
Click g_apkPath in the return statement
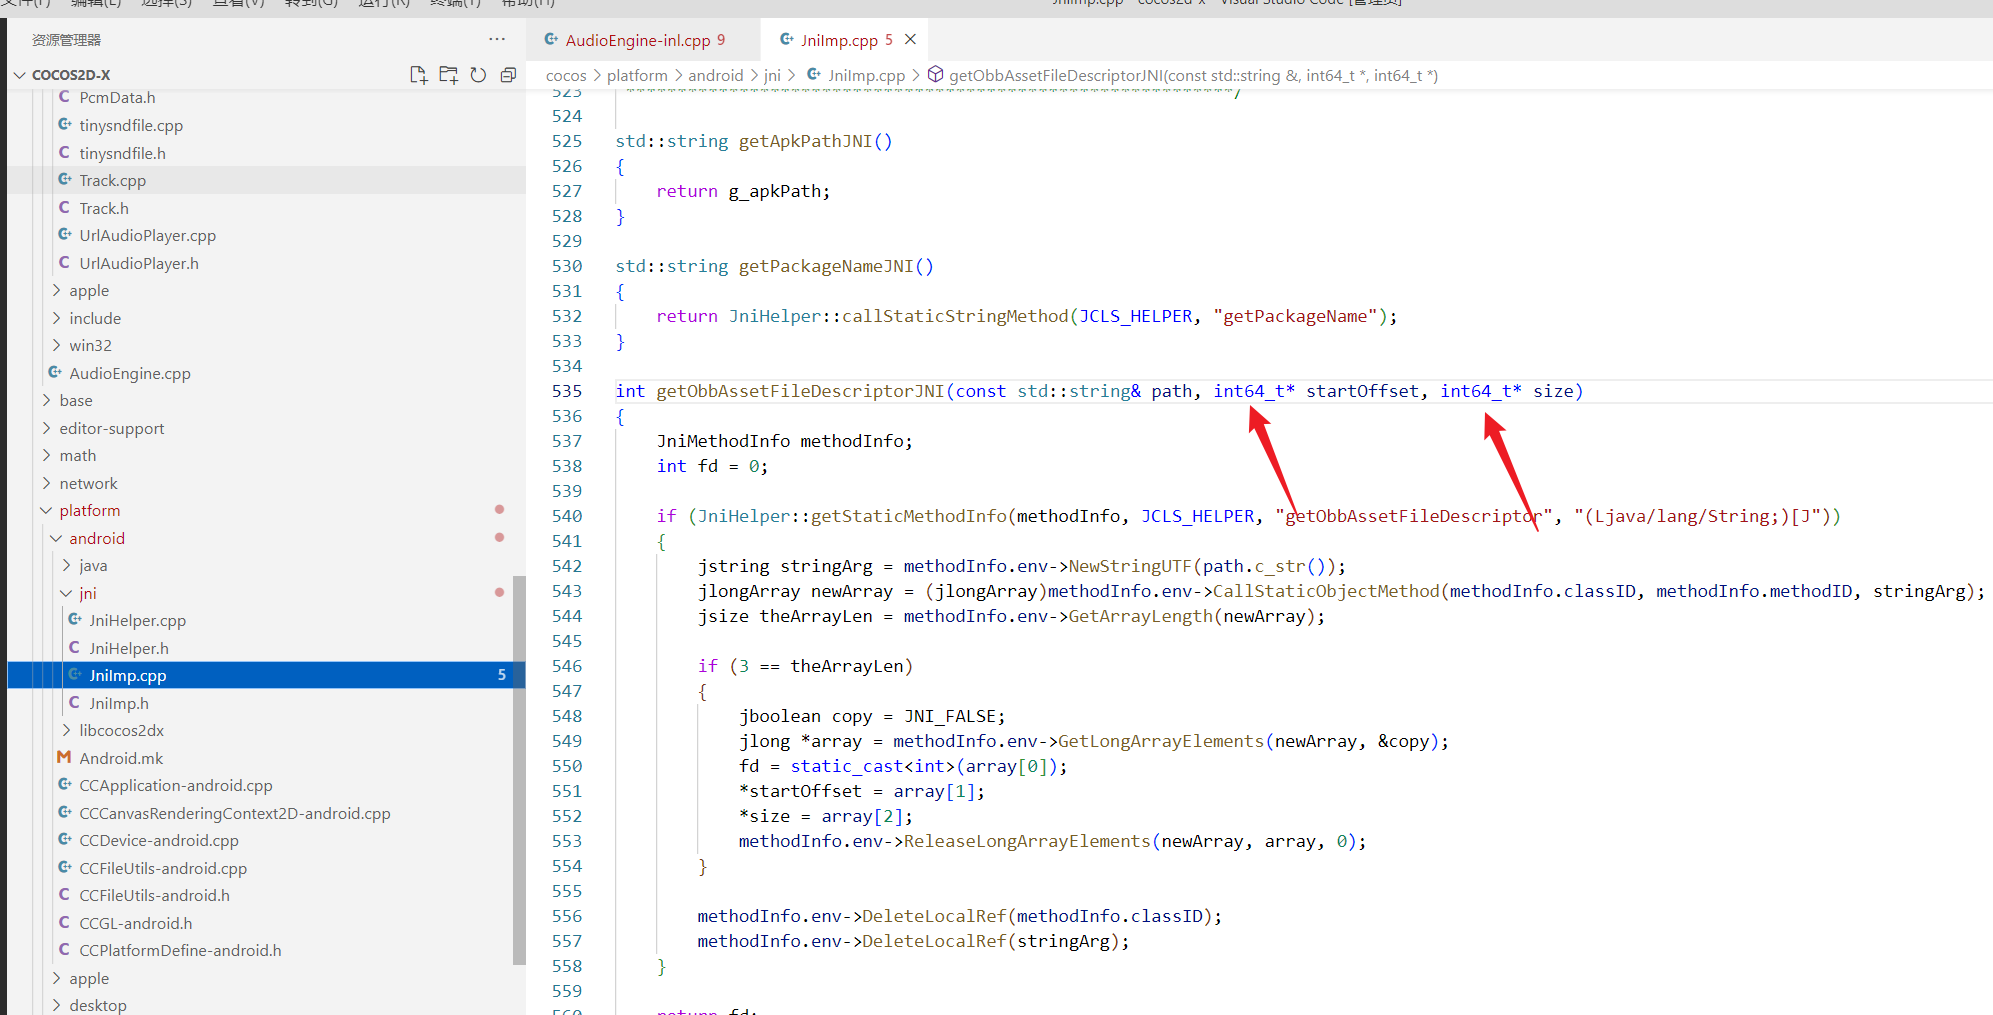pyautogui.click(x=774, y=191)
